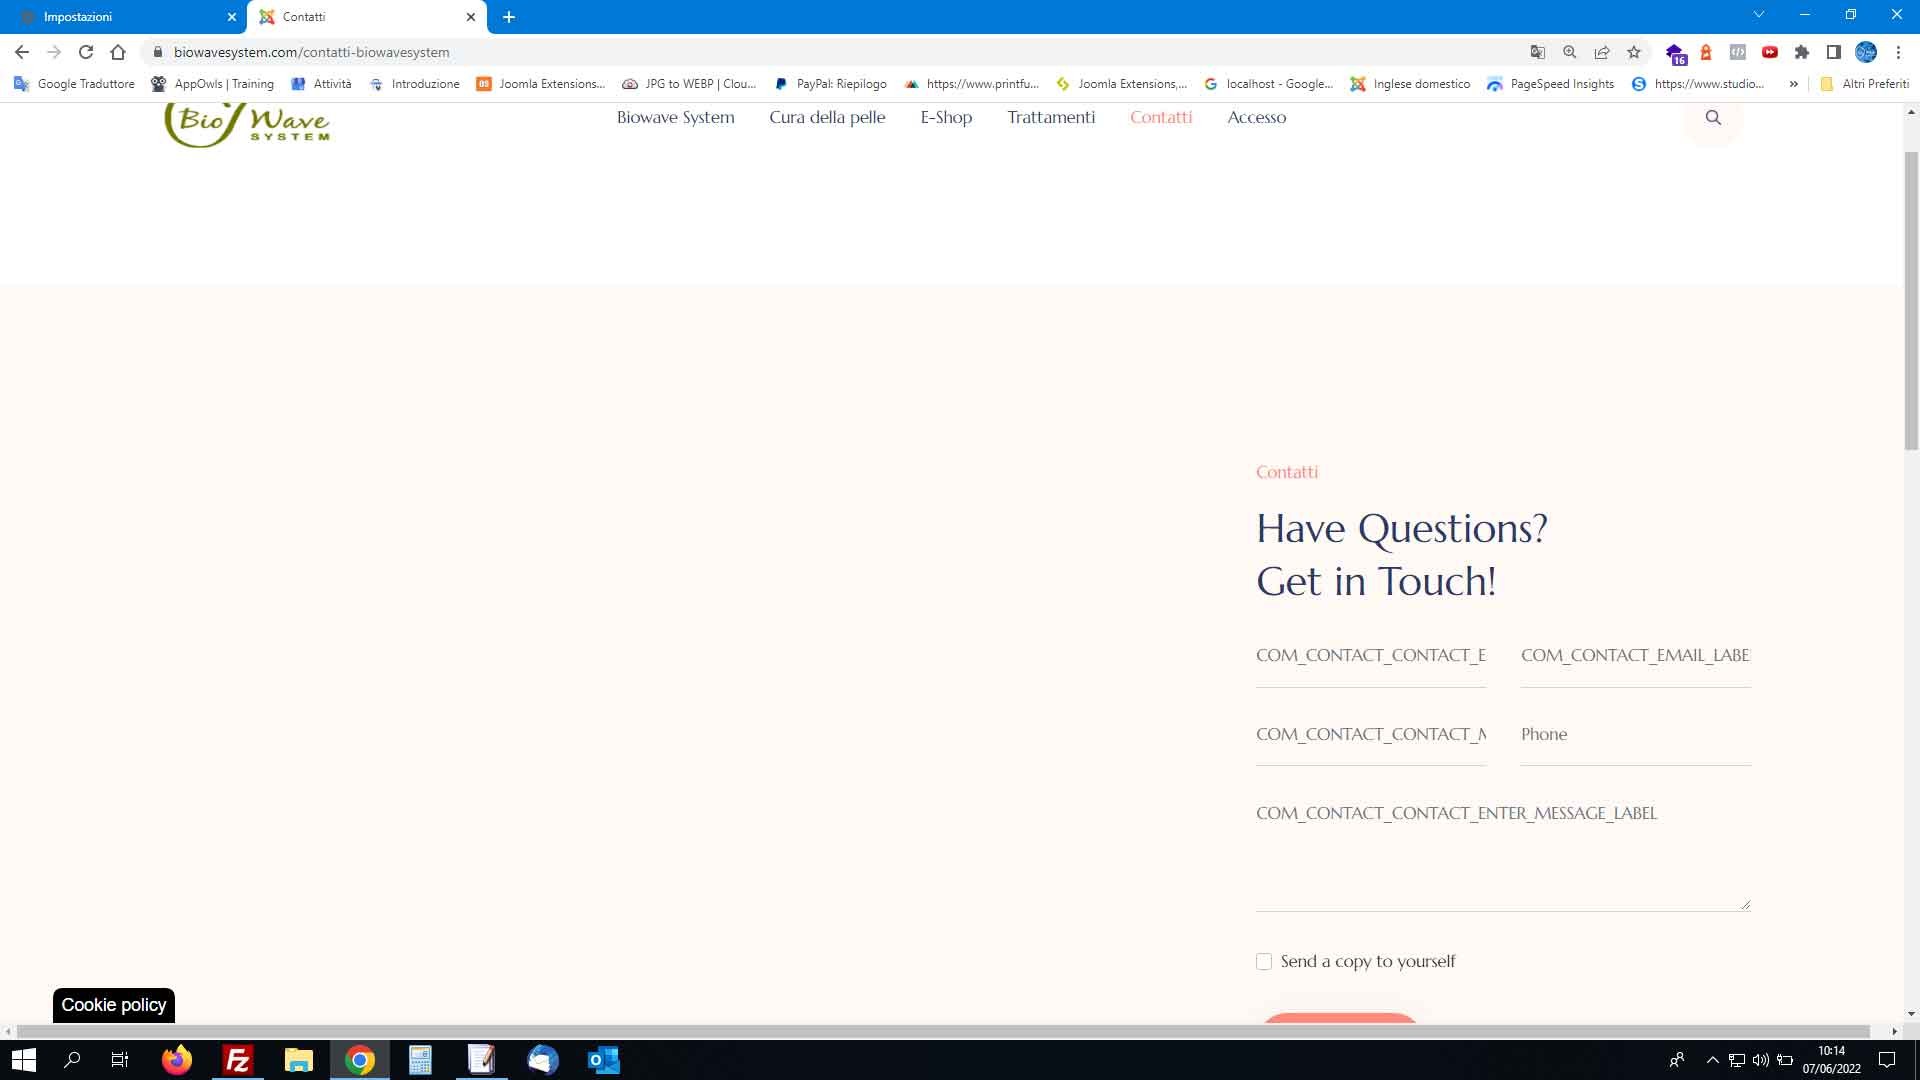Show hidden system tray icons
Screen dimensions: 1920x1080
tap(1712, 1060)
